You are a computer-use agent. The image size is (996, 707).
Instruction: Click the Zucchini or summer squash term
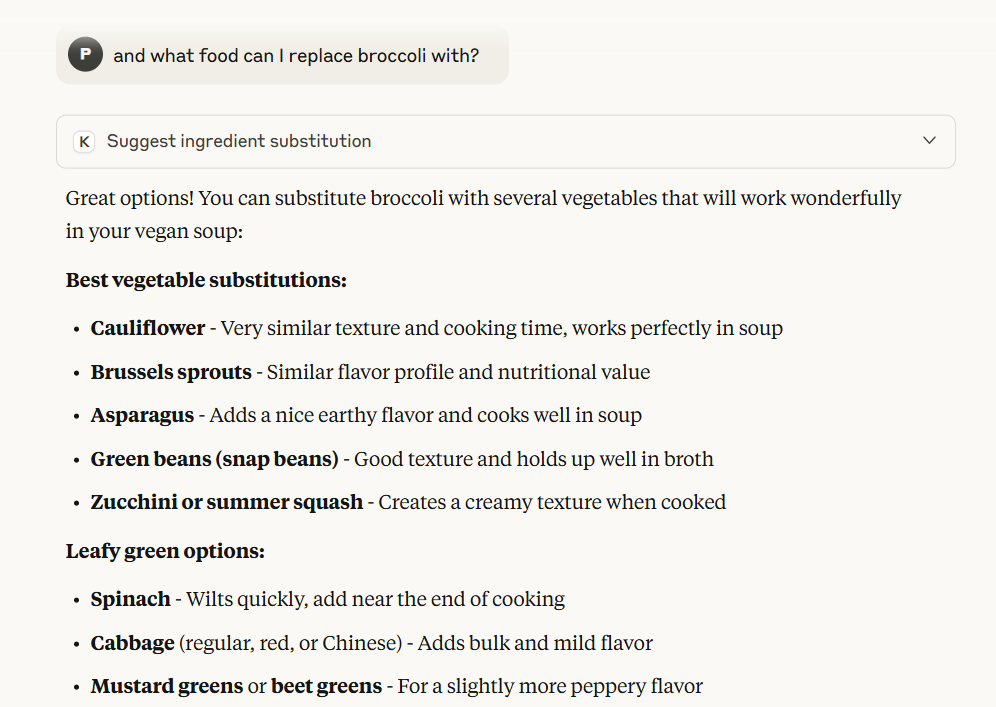(x=226, y=502)
